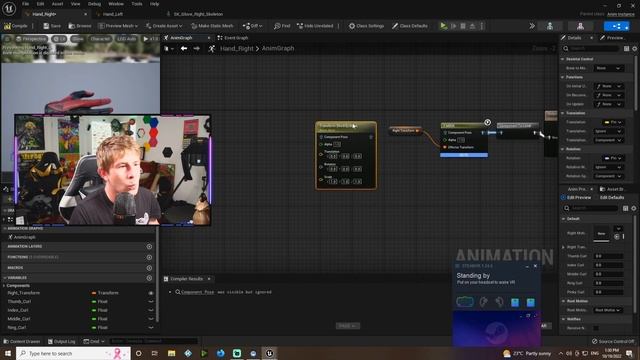
Task: Open Class Settings
Action: (366, 26)
